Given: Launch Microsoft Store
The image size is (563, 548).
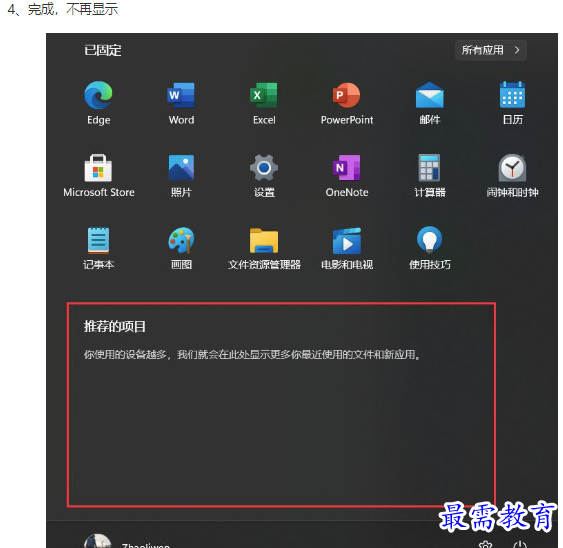Looking at the screenshot, I should point(99,175).
